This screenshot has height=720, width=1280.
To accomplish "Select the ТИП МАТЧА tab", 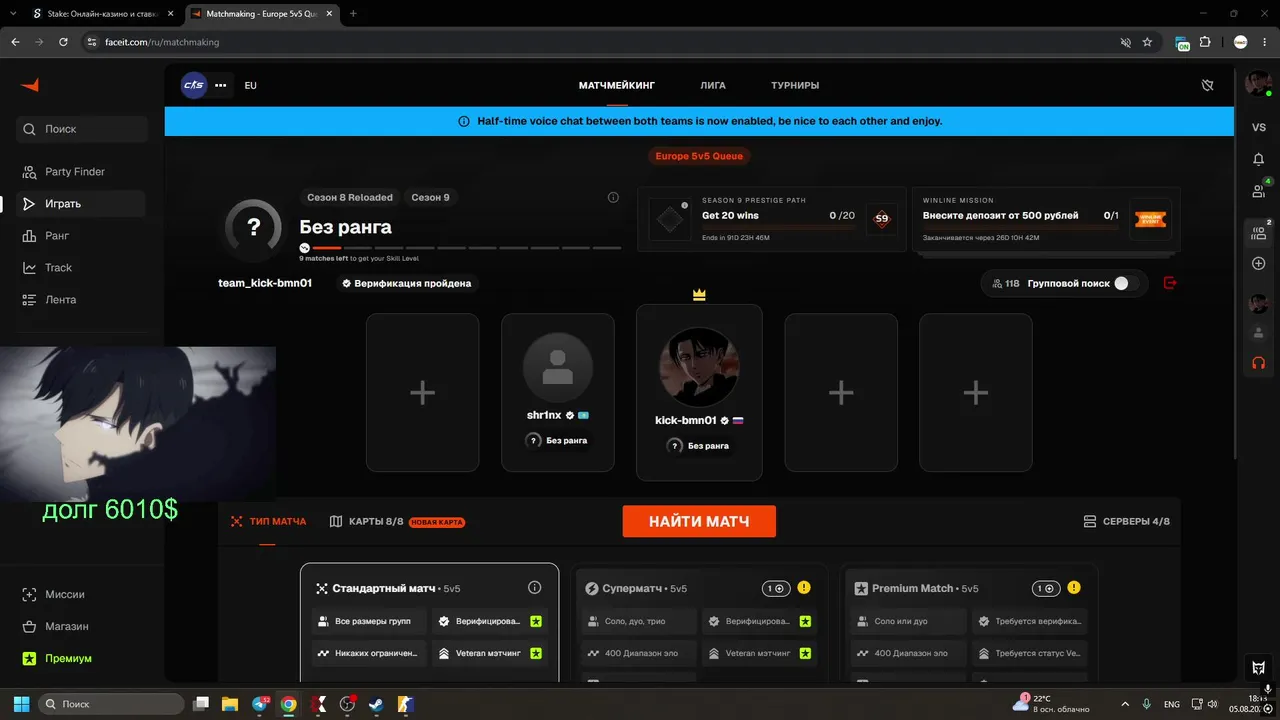I will [x=268, y=522].
